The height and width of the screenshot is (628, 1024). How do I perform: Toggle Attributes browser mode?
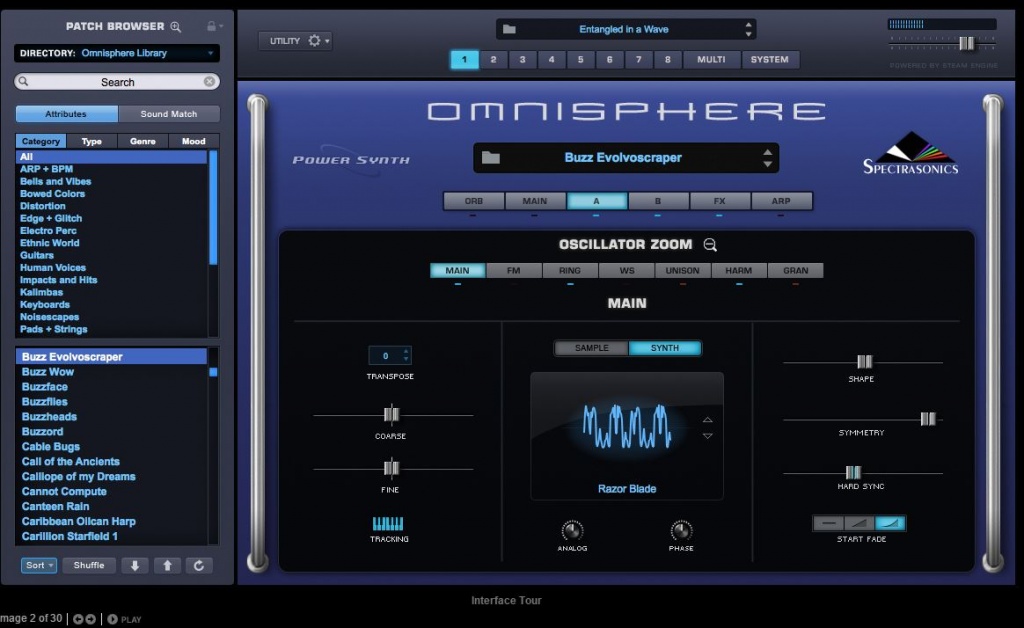click(x=67, y=114)
